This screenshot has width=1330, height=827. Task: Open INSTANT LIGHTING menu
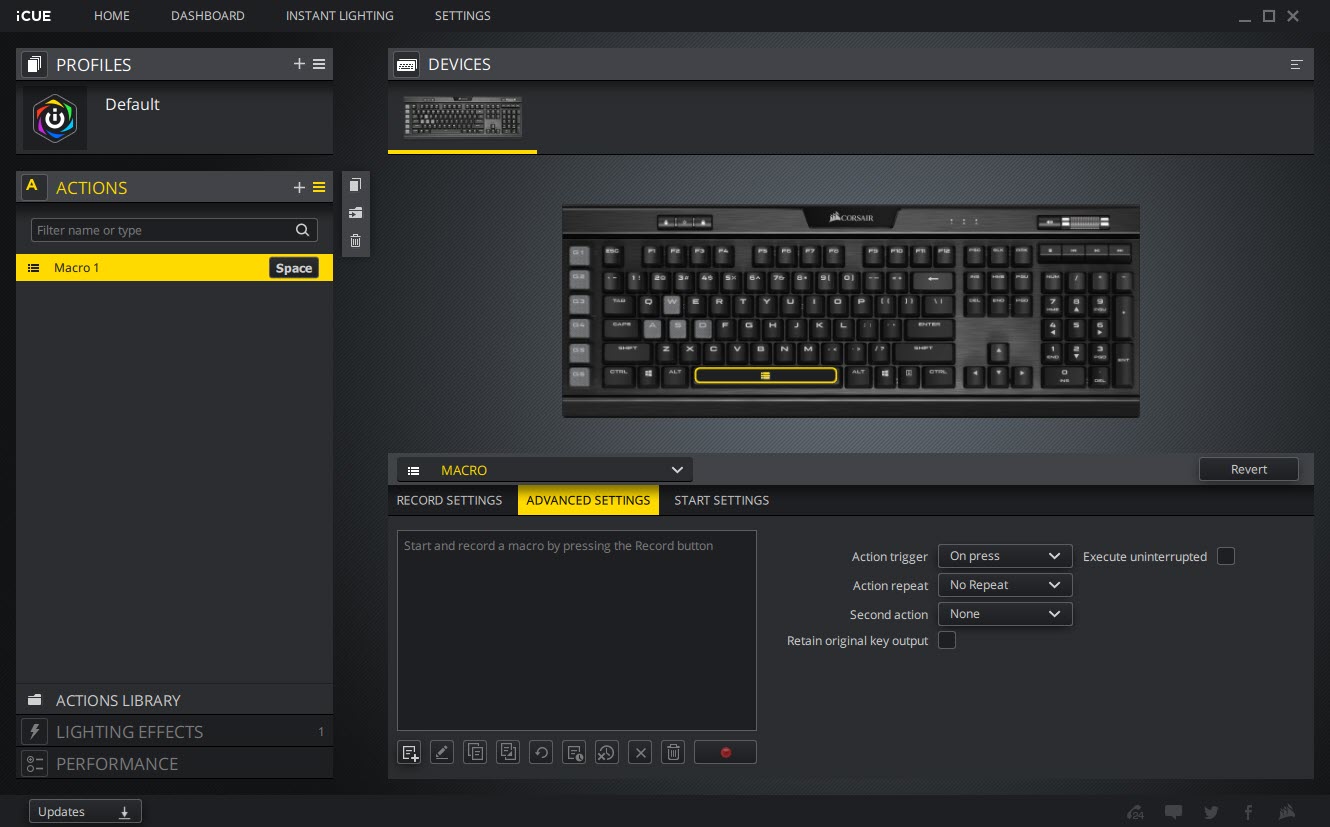(340, 16)
